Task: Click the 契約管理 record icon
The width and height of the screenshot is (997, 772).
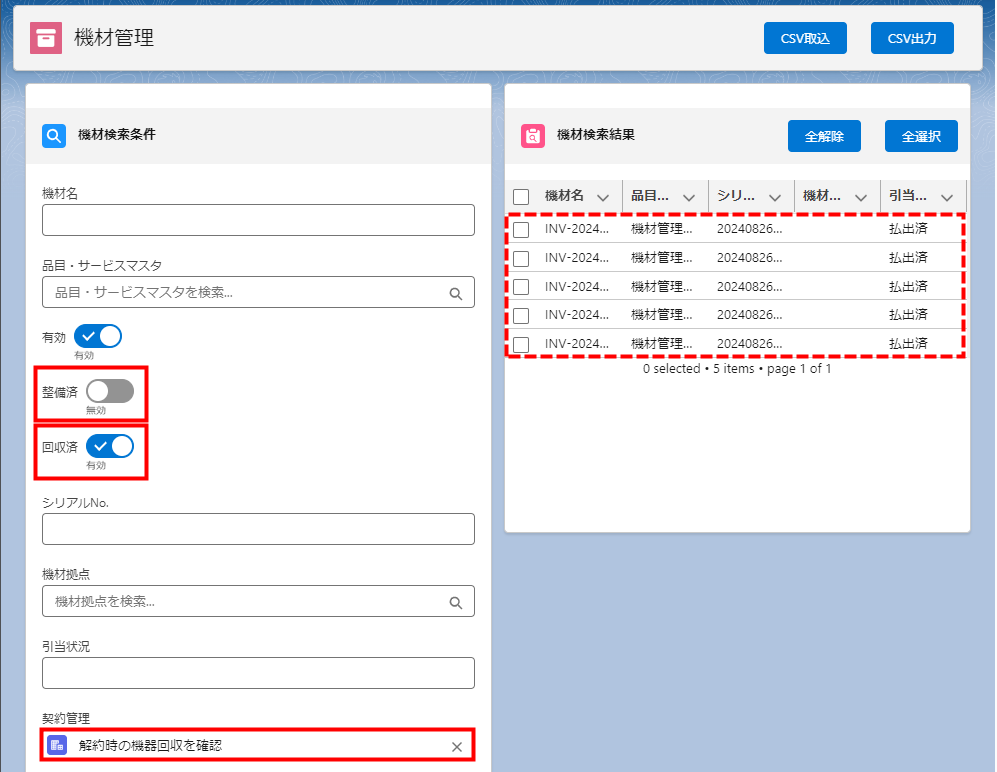Action: tap(58, 745)
